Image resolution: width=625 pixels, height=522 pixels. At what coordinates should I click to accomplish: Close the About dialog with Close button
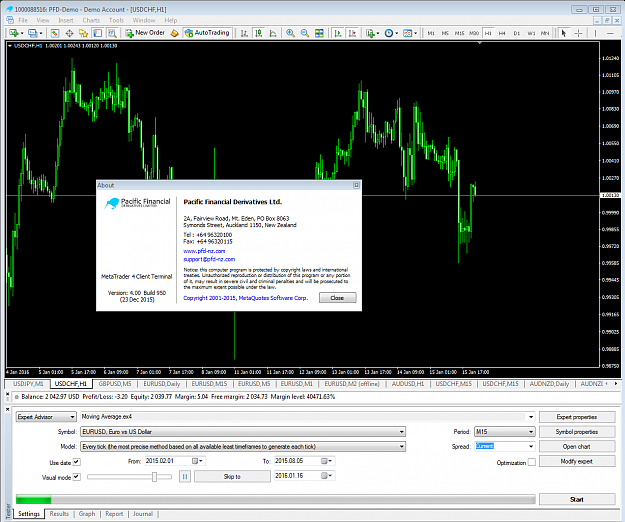point(337,298)
